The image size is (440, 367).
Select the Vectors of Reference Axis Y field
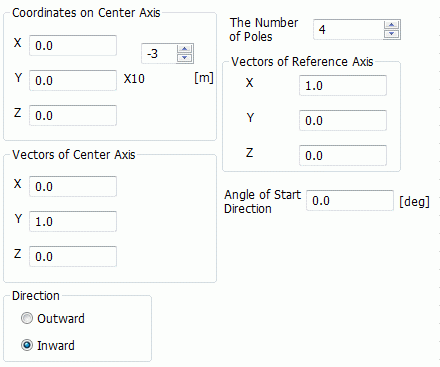[x=343, y=120]
